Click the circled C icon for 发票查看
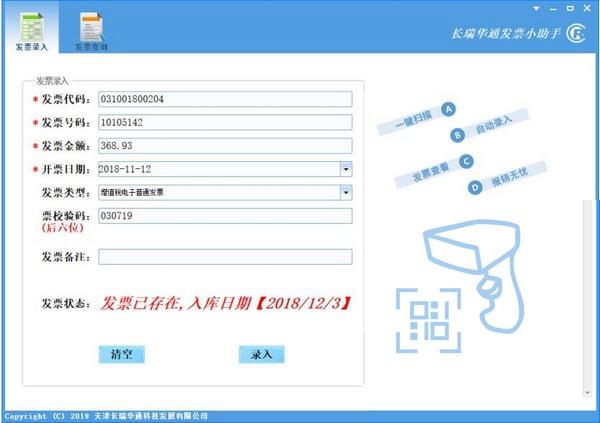The image size is (600, 423). tap(466, 161)
